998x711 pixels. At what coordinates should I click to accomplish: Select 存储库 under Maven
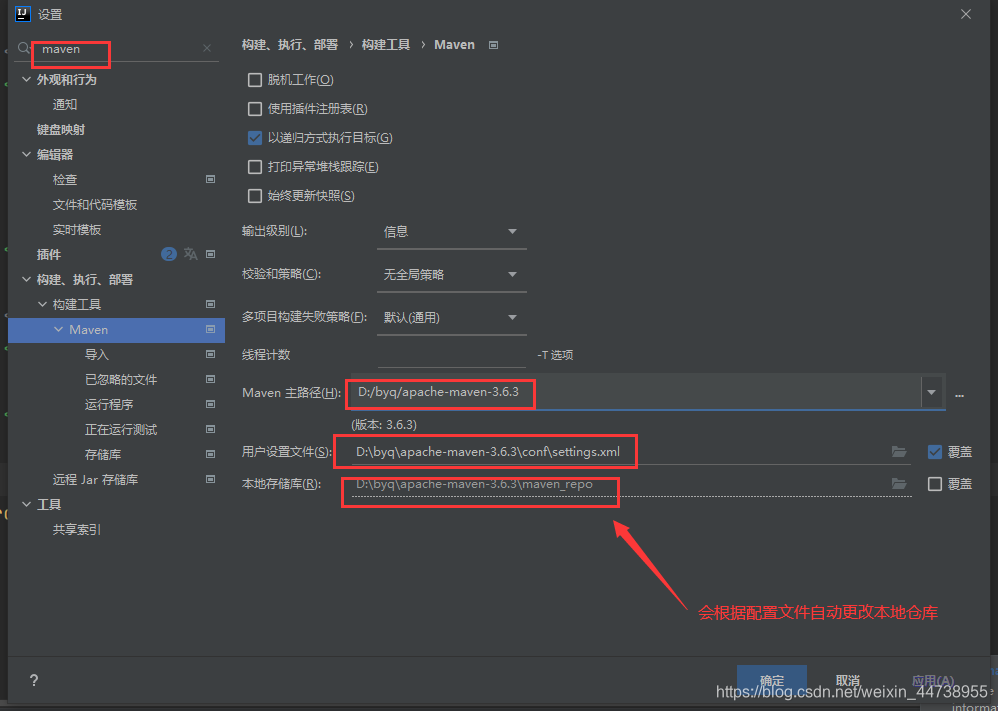[103, 454]
